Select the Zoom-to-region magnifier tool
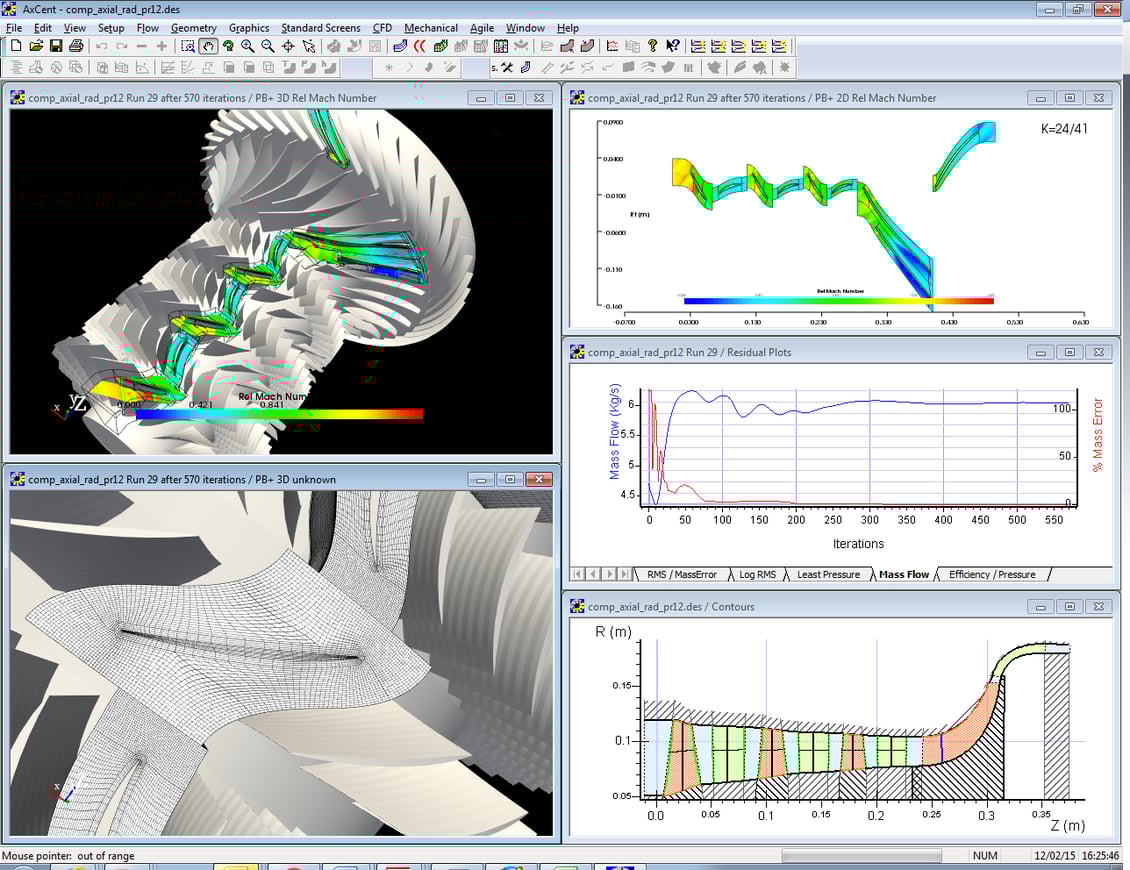The width and height of the screenshot is (1130, 870). tap(189, 45)
